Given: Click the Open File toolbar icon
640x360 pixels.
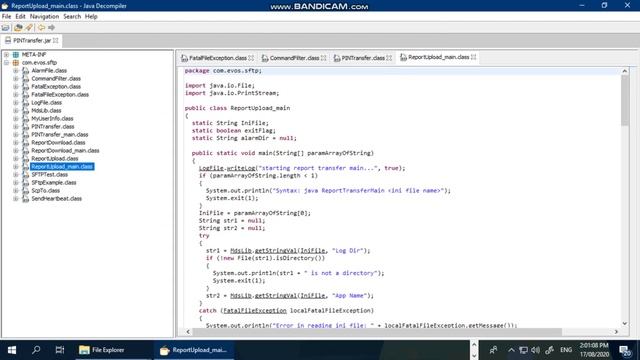Looking at the screenshot, I should (5, 28).
